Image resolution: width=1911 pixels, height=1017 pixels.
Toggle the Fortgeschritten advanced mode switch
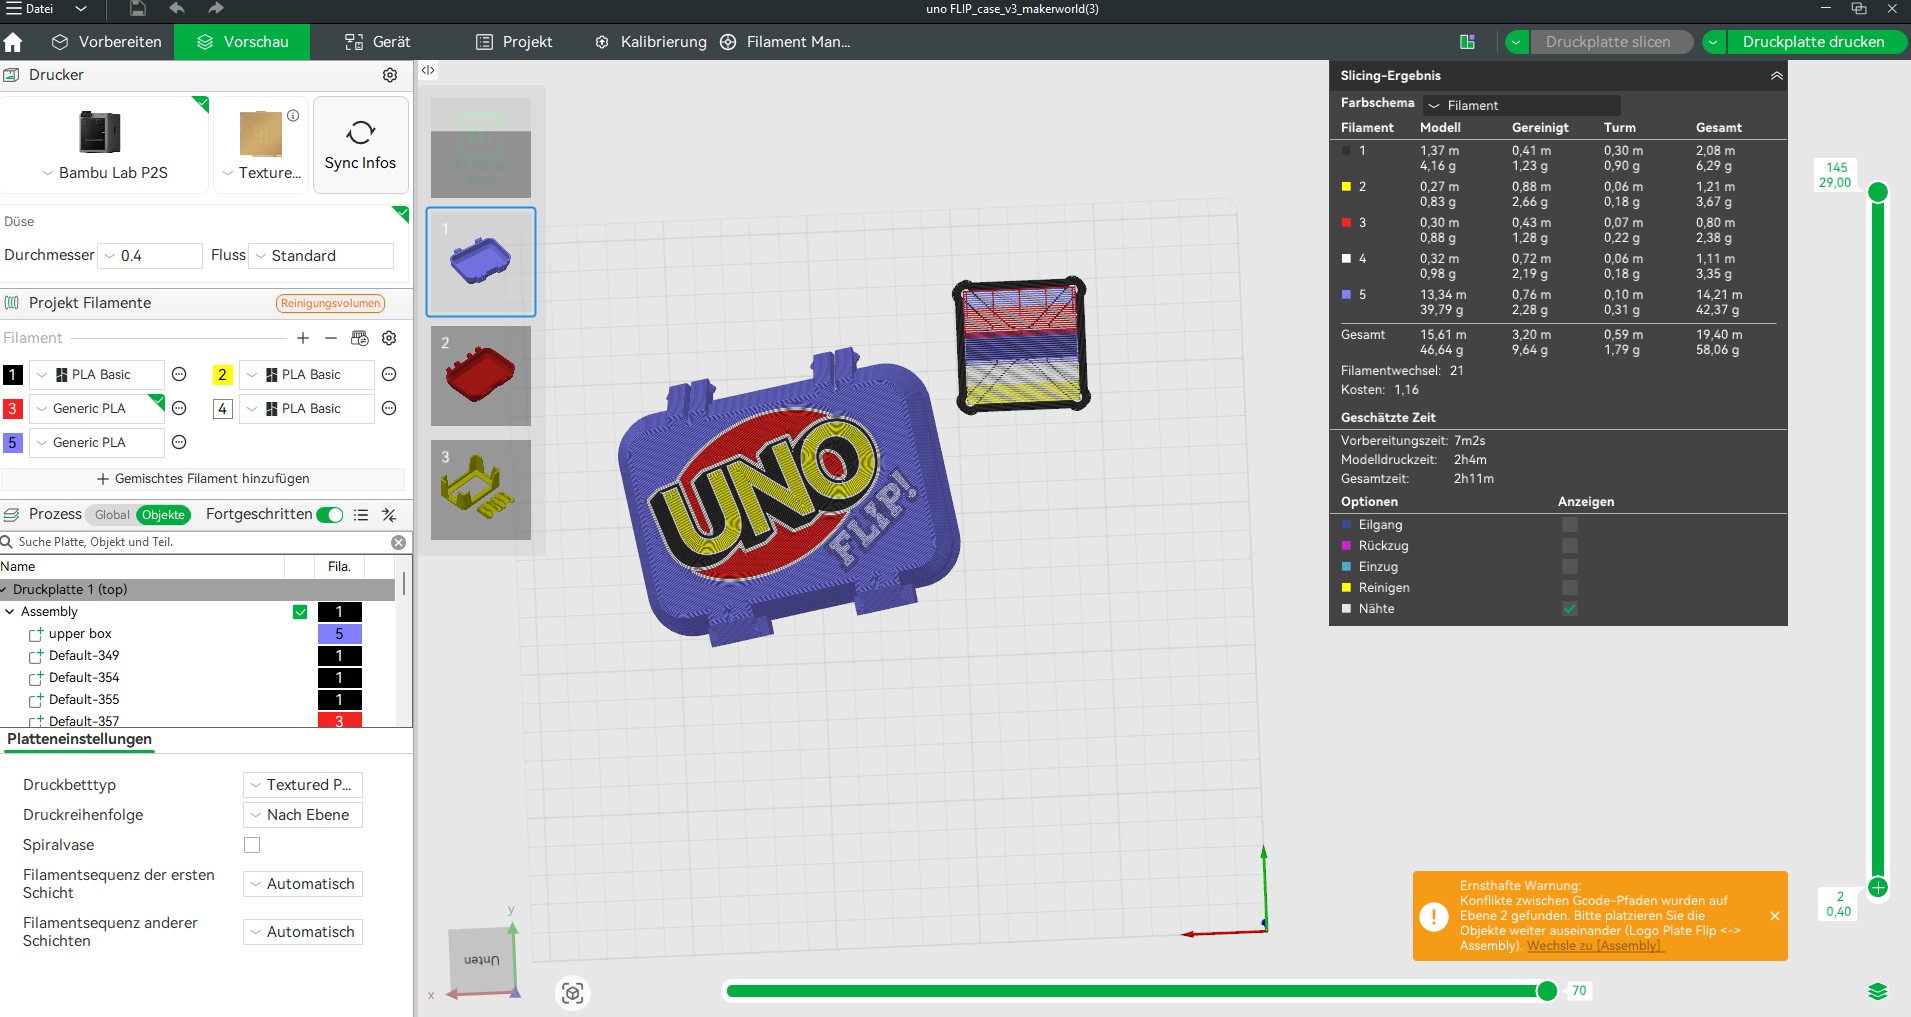point(329,515)
